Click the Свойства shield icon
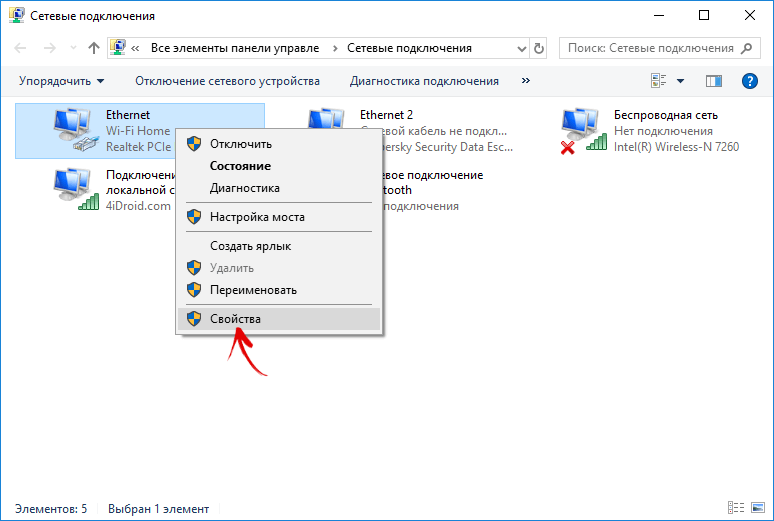Image resolution: width=774 pixels, height=521 pixels. point(194,319)
